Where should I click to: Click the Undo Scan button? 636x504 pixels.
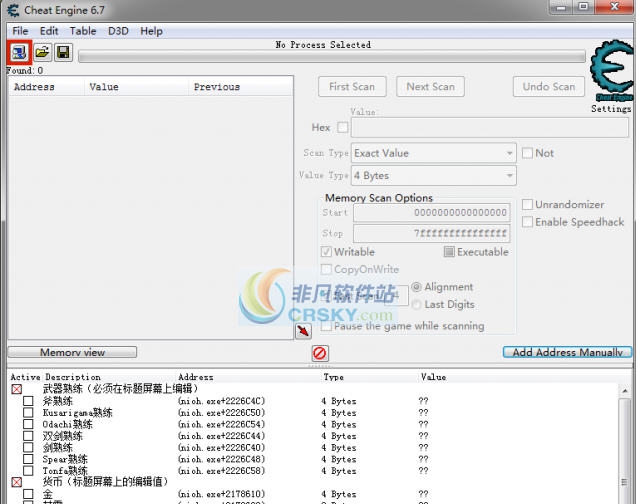coord(549,87)
